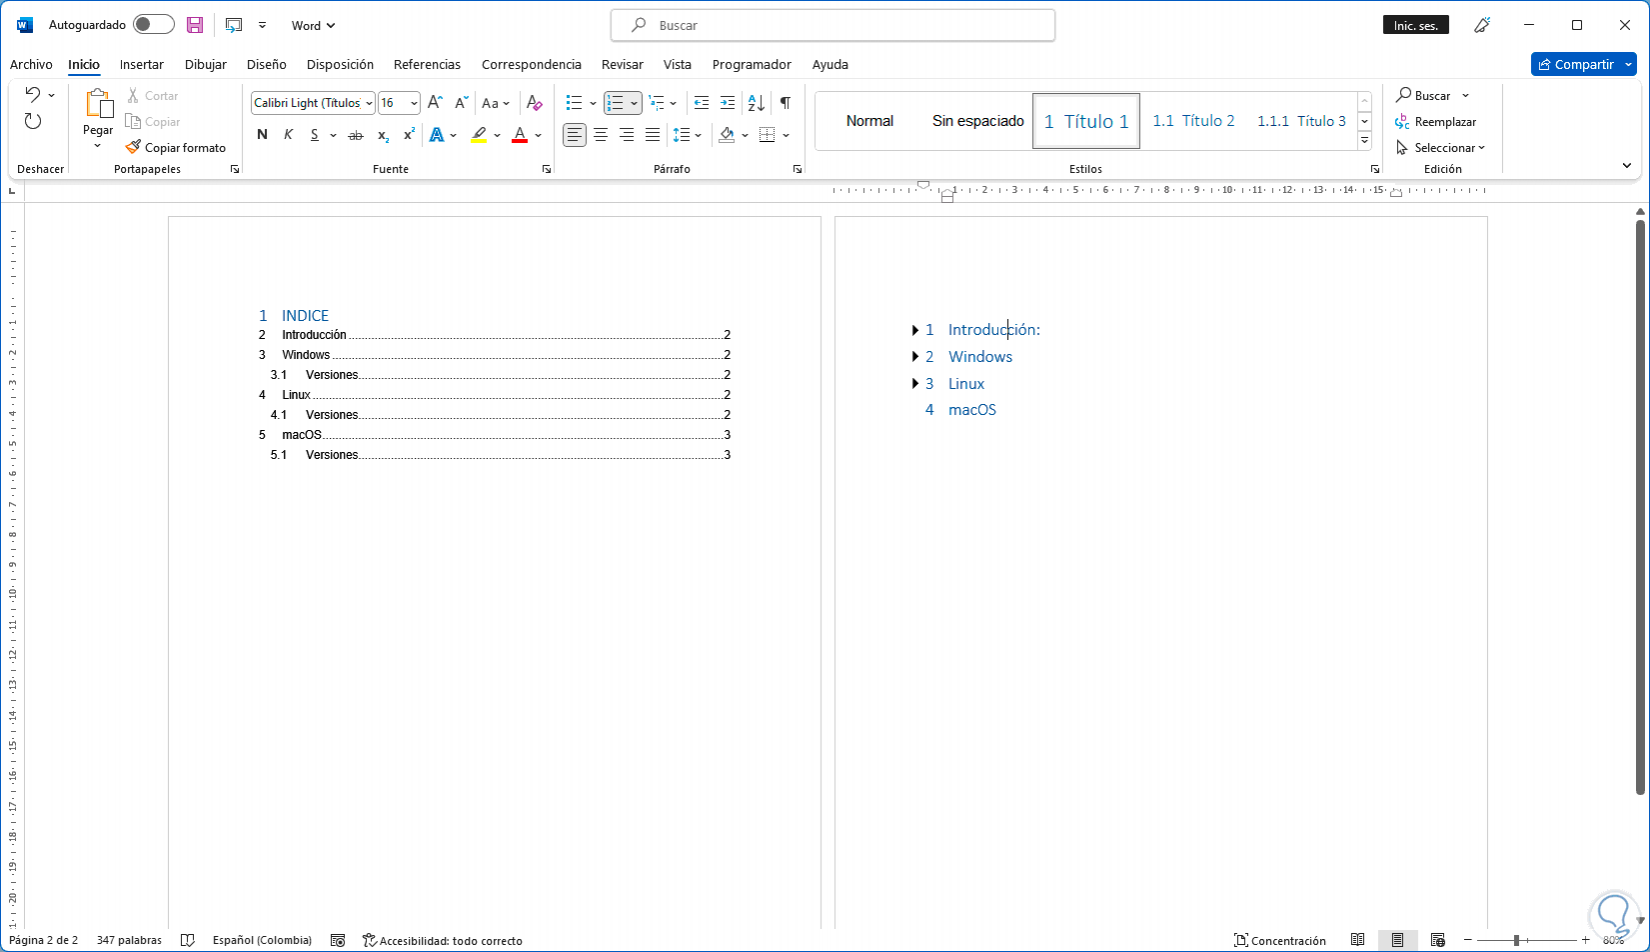Click the Reemplazar button

pos(1436,121)
